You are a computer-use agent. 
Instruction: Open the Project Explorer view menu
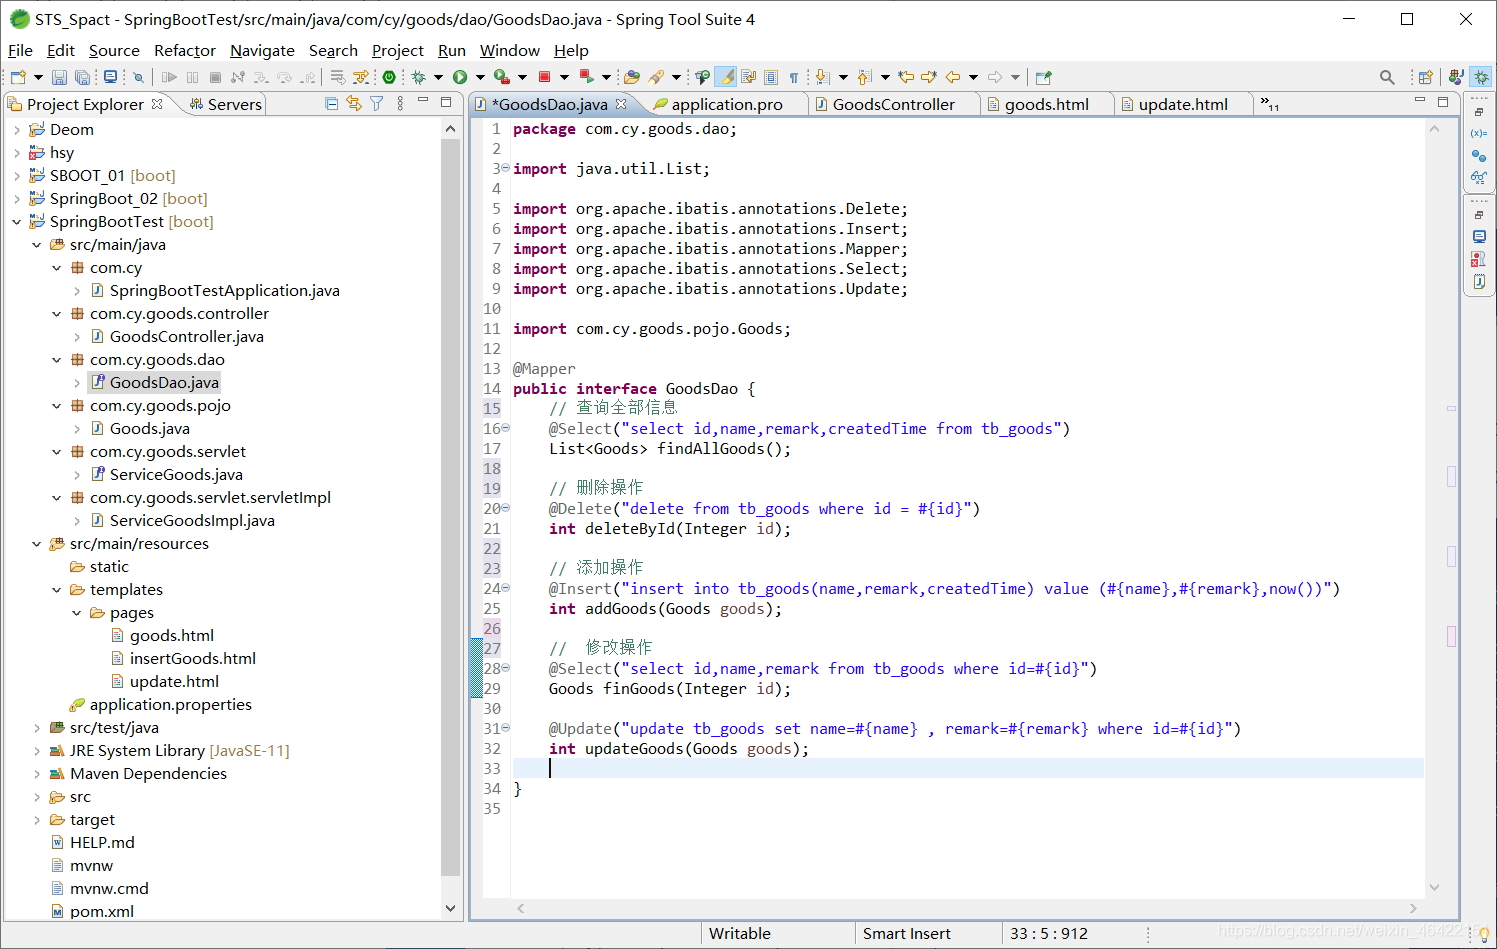pyautogui.click(x=400, y=103)
